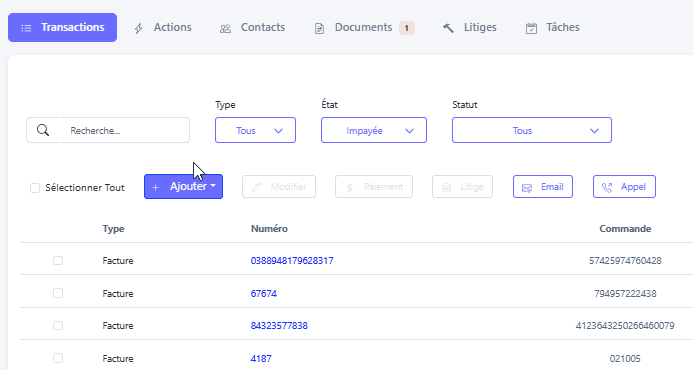Click the Numéro column header
693x370 pixels.
coord(269,229)
